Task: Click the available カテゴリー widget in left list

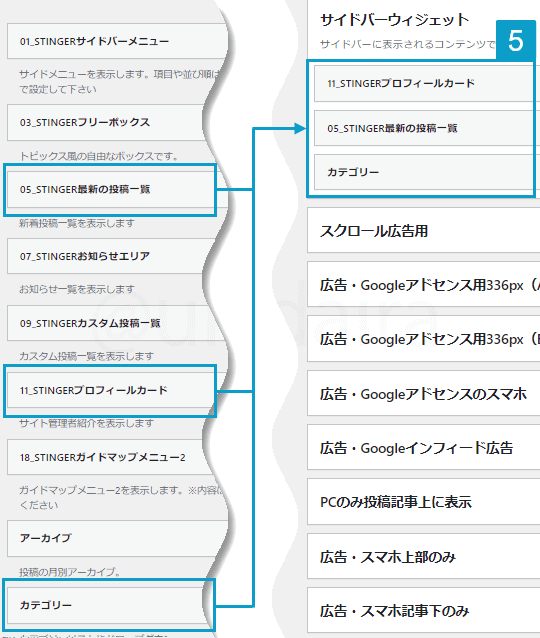Action: [x=109, y=605]
